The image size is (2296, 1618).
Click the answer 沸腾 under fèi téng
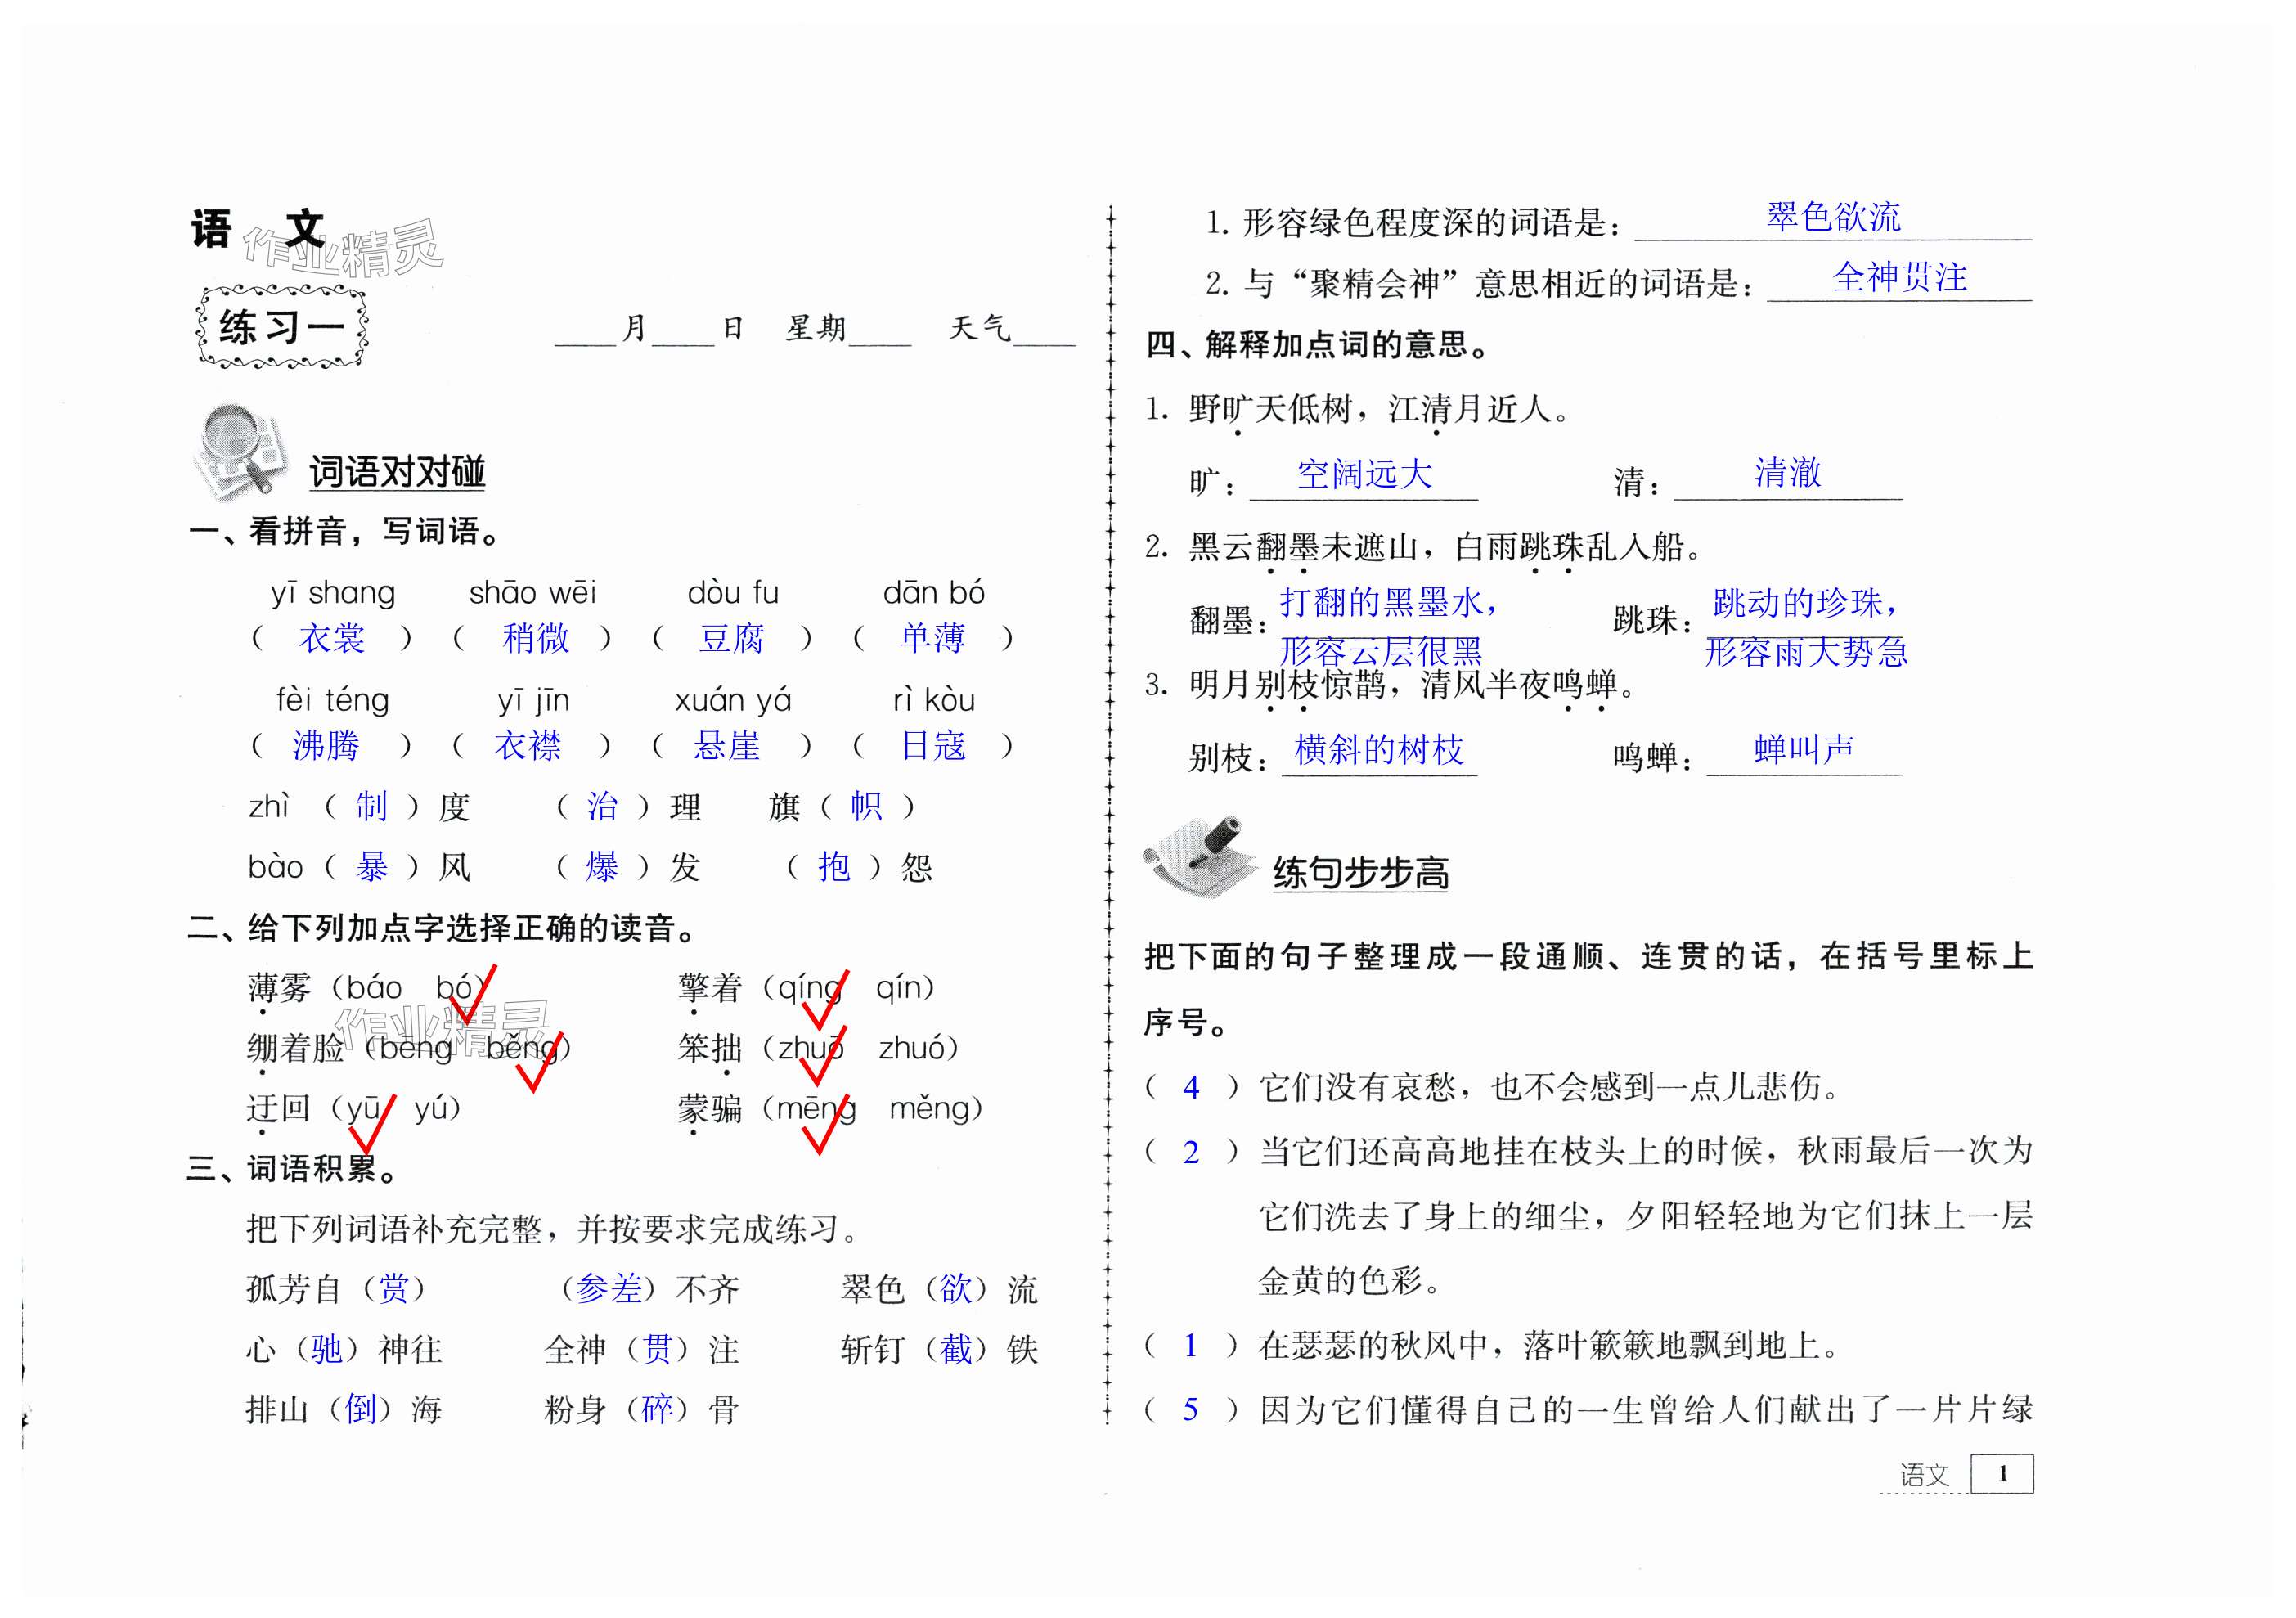(326, 745)
